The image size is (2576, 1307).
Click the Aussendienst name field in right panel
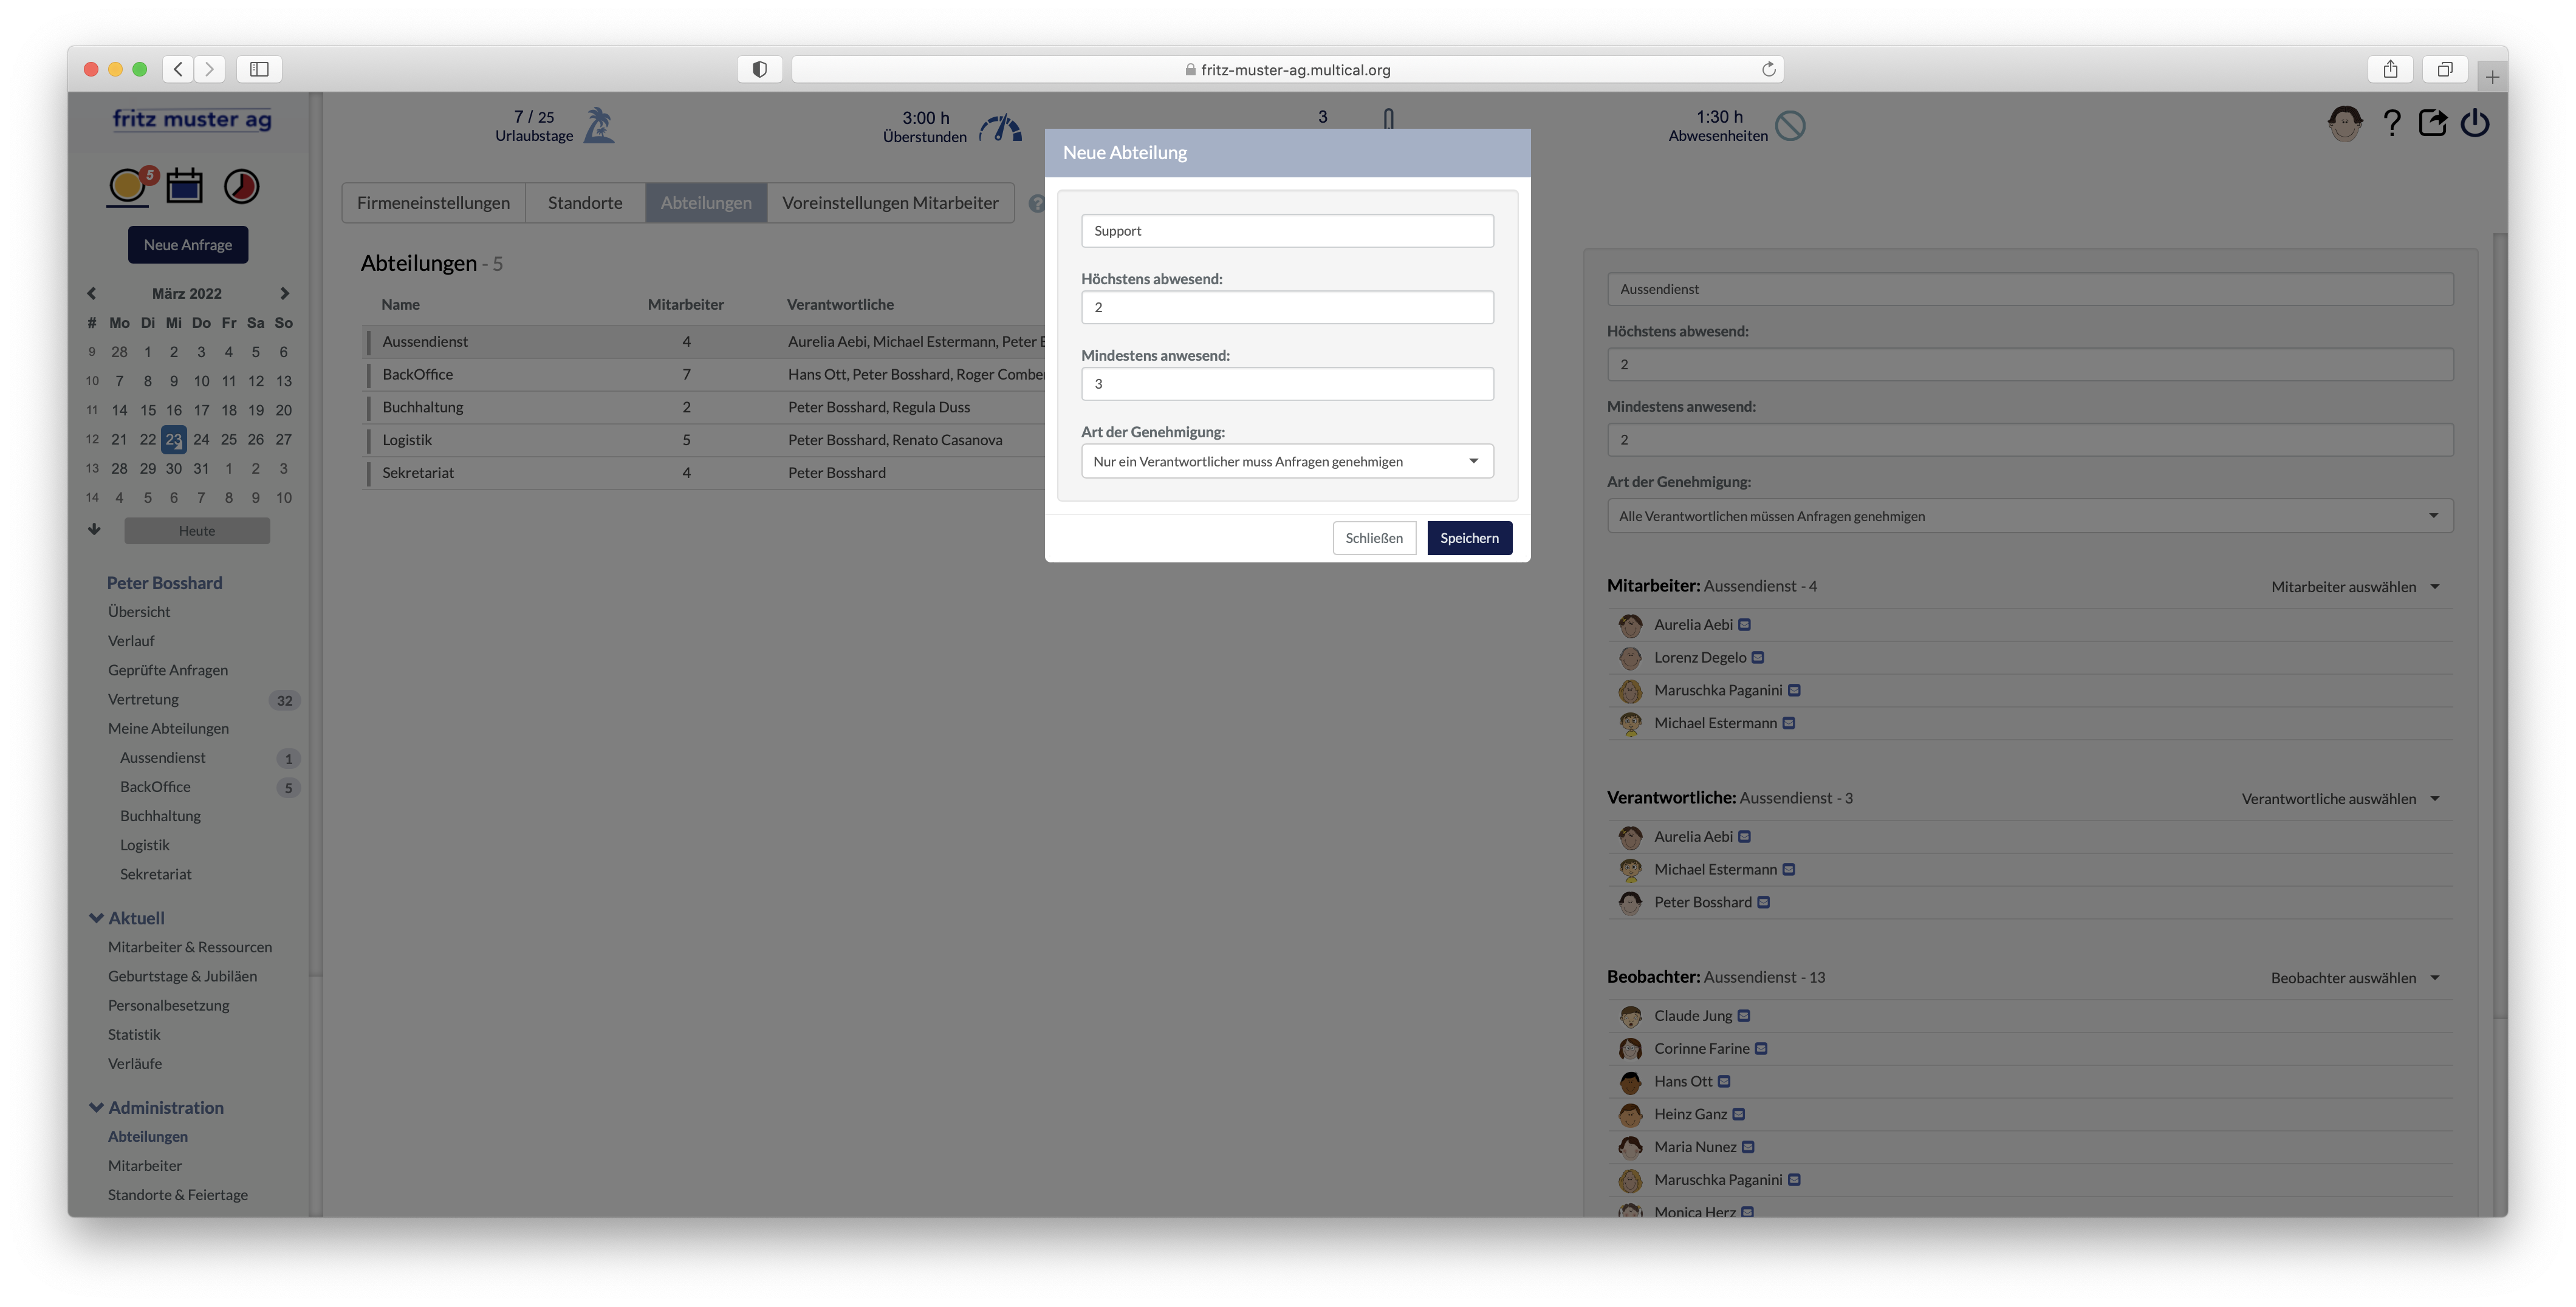tap(2030, 289)
